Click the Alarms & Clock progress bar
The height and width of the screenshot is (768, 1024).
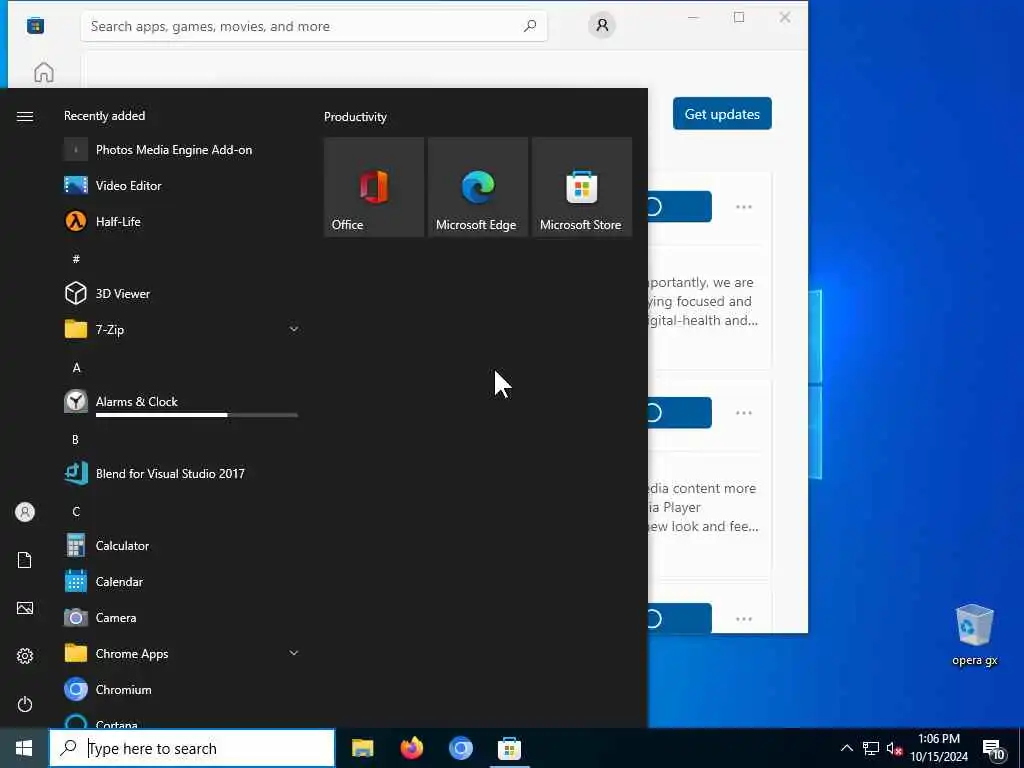point(197,415)
